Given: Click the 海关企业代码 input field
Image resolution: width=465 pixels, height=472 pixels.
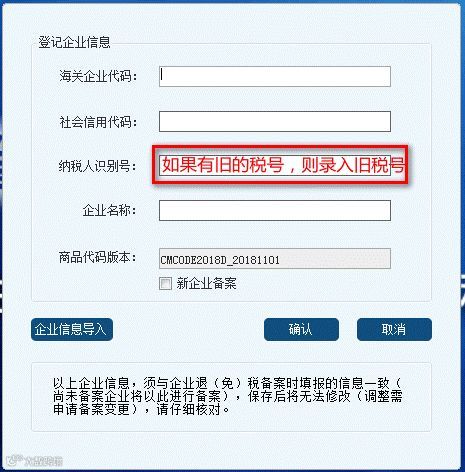Looking at the screenshot, I should click(275, 76).
